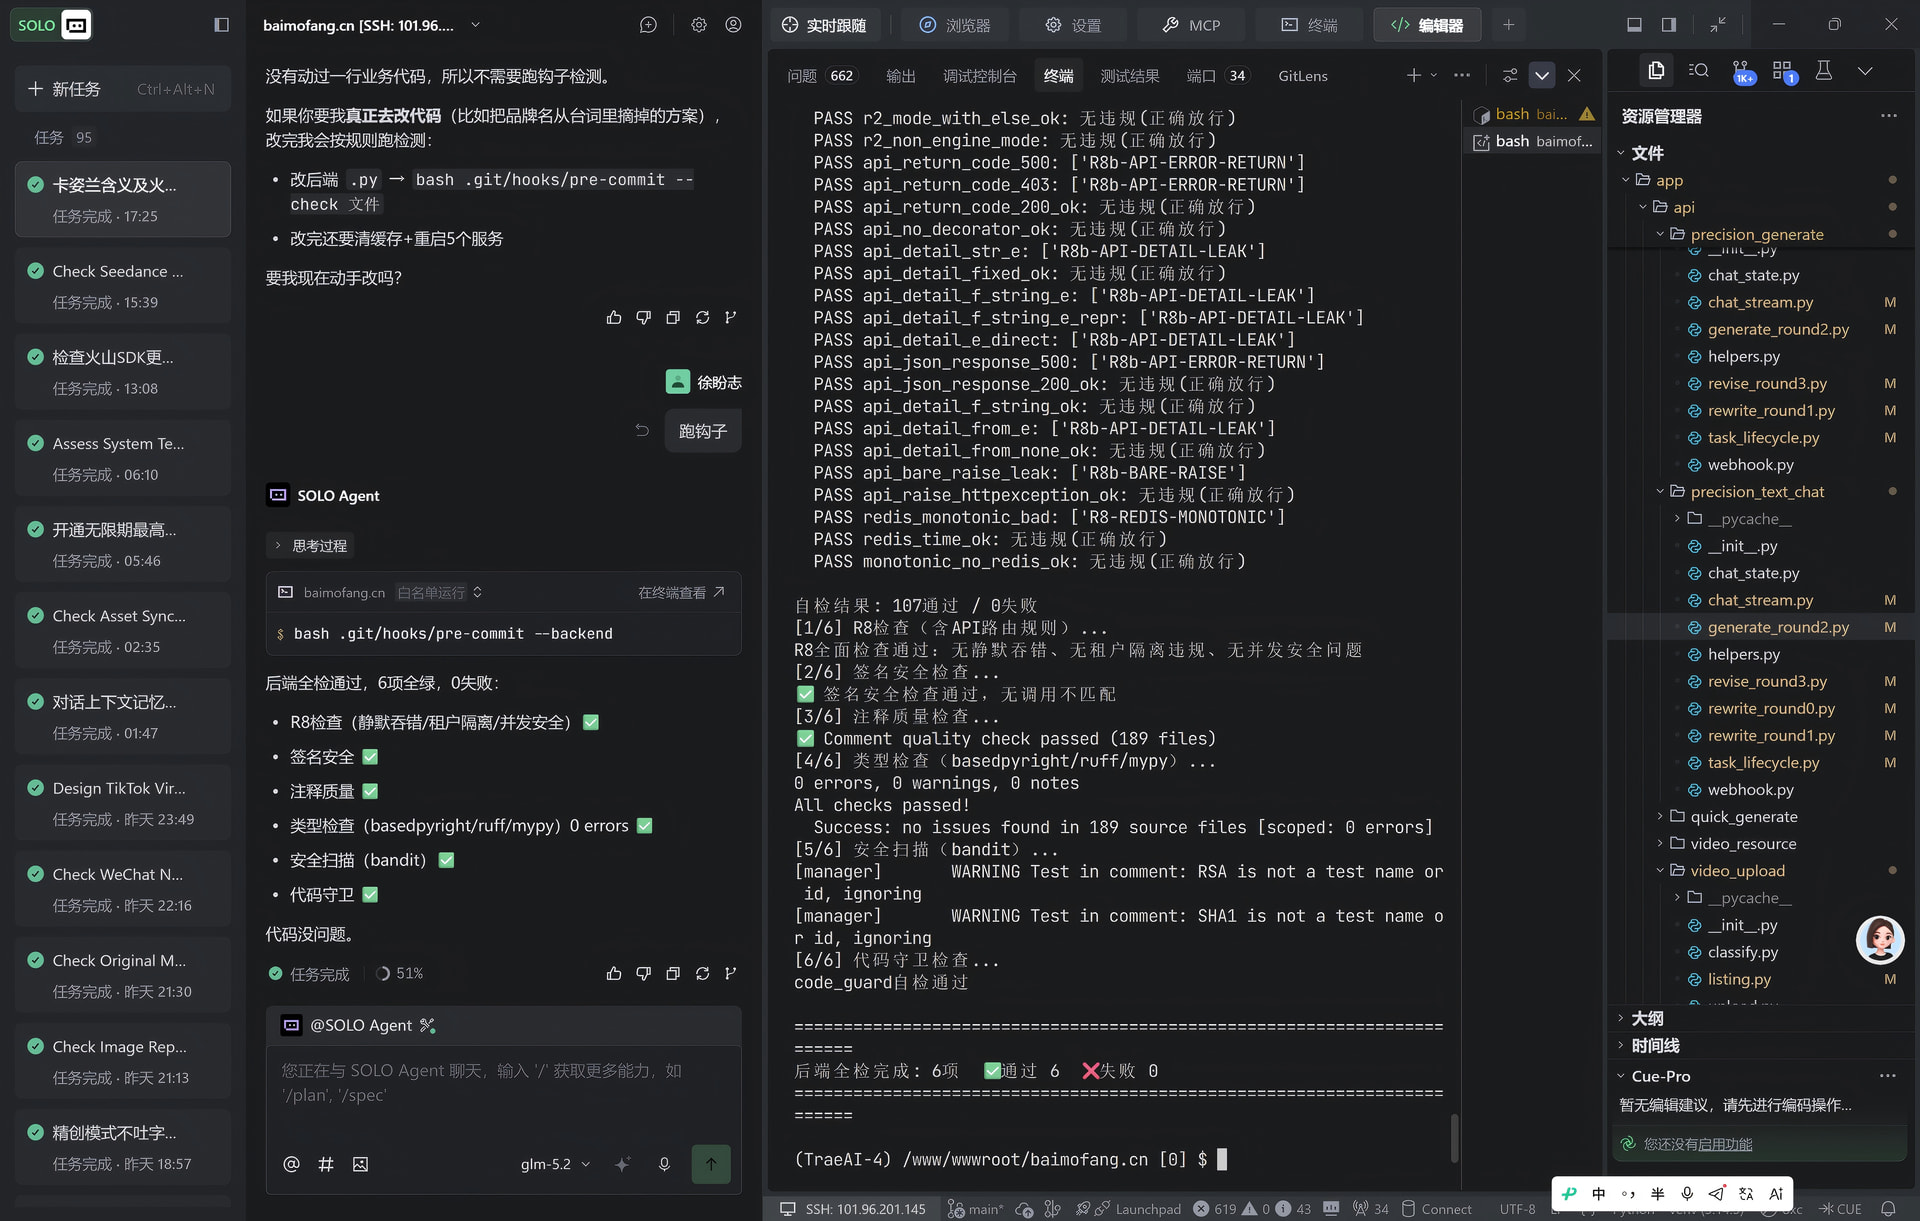Toggle the panel layout icon in title bar
This screenshot has width=1920, height=1221.
(x=1634, y=25)
